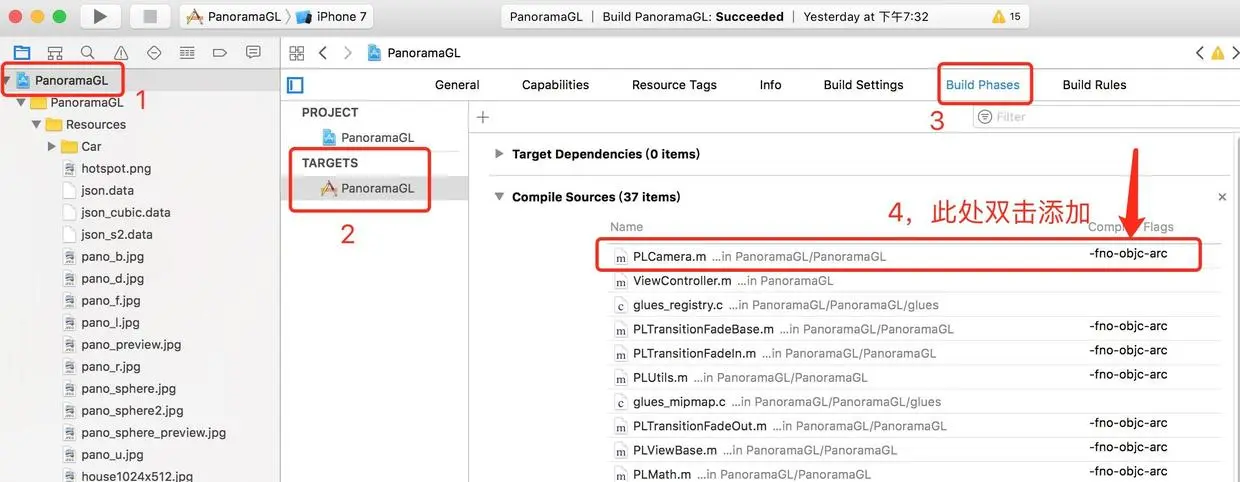Open the Project navigator folder icon
This screenshot has width=1240, height=482.
22,52
